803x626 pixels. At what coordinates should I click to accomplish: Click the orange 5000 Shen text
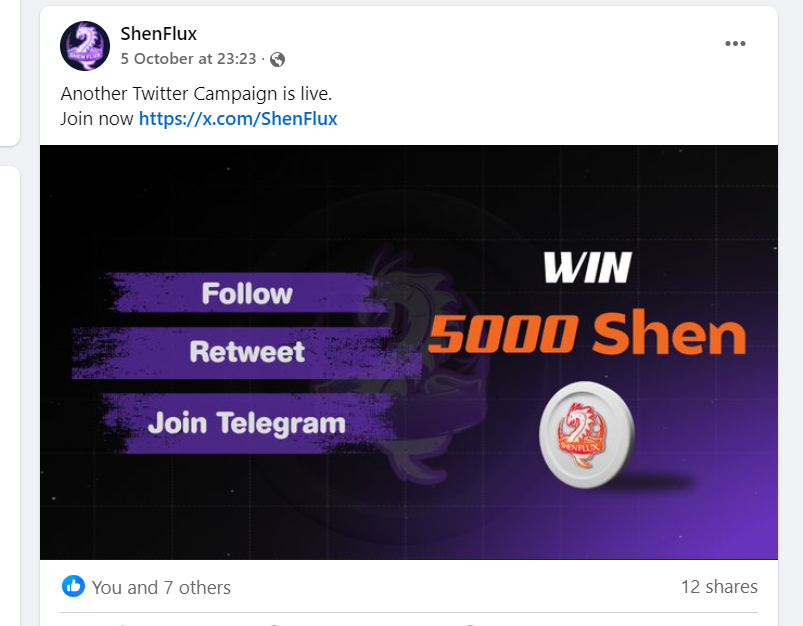tap(587, 333)
